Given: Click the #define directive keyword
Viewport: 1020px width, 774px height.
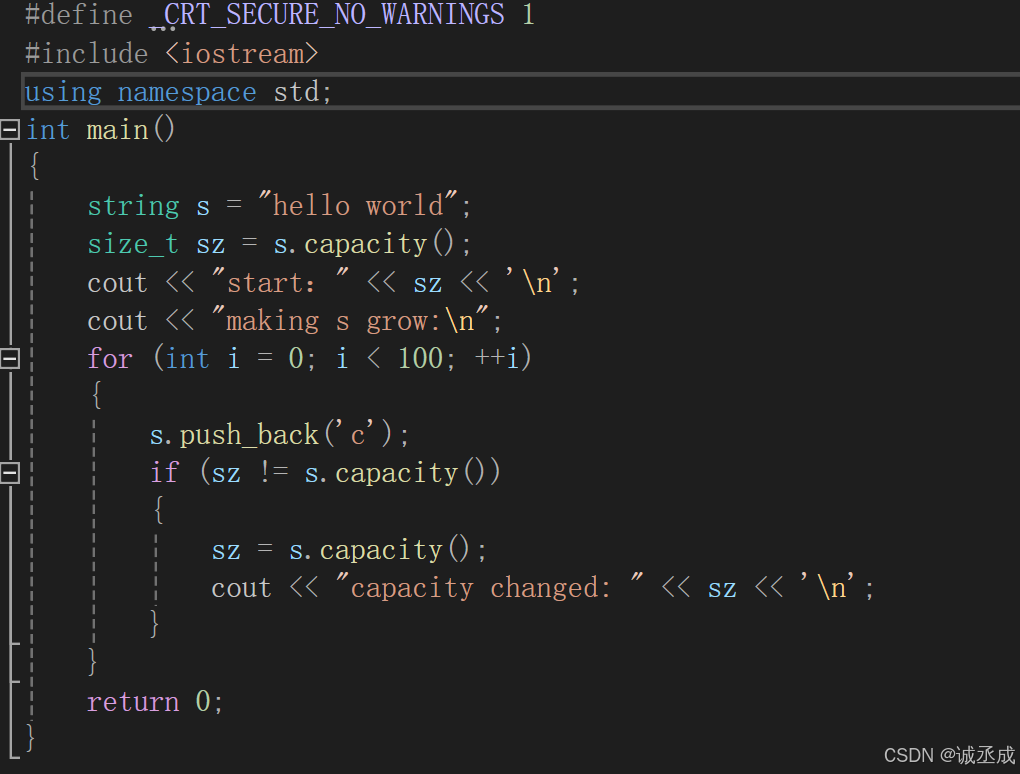Looking at the screenshot, I should [79, 15].
